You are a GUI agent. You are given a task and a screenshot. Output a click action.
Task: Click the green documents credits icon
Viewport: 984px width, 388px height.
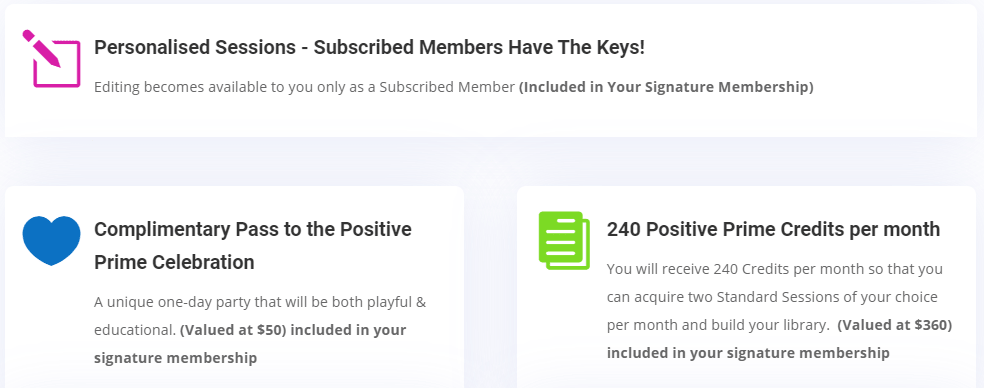coord(564,240)
